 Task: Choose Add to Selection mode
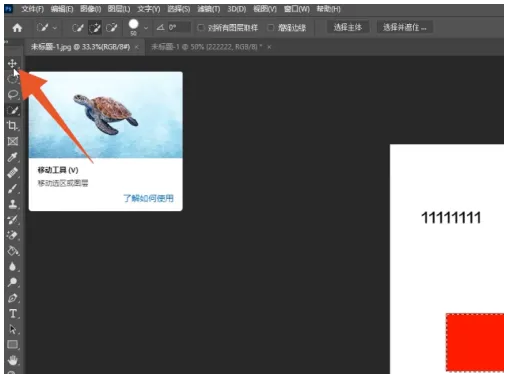(x=95, y=28)
